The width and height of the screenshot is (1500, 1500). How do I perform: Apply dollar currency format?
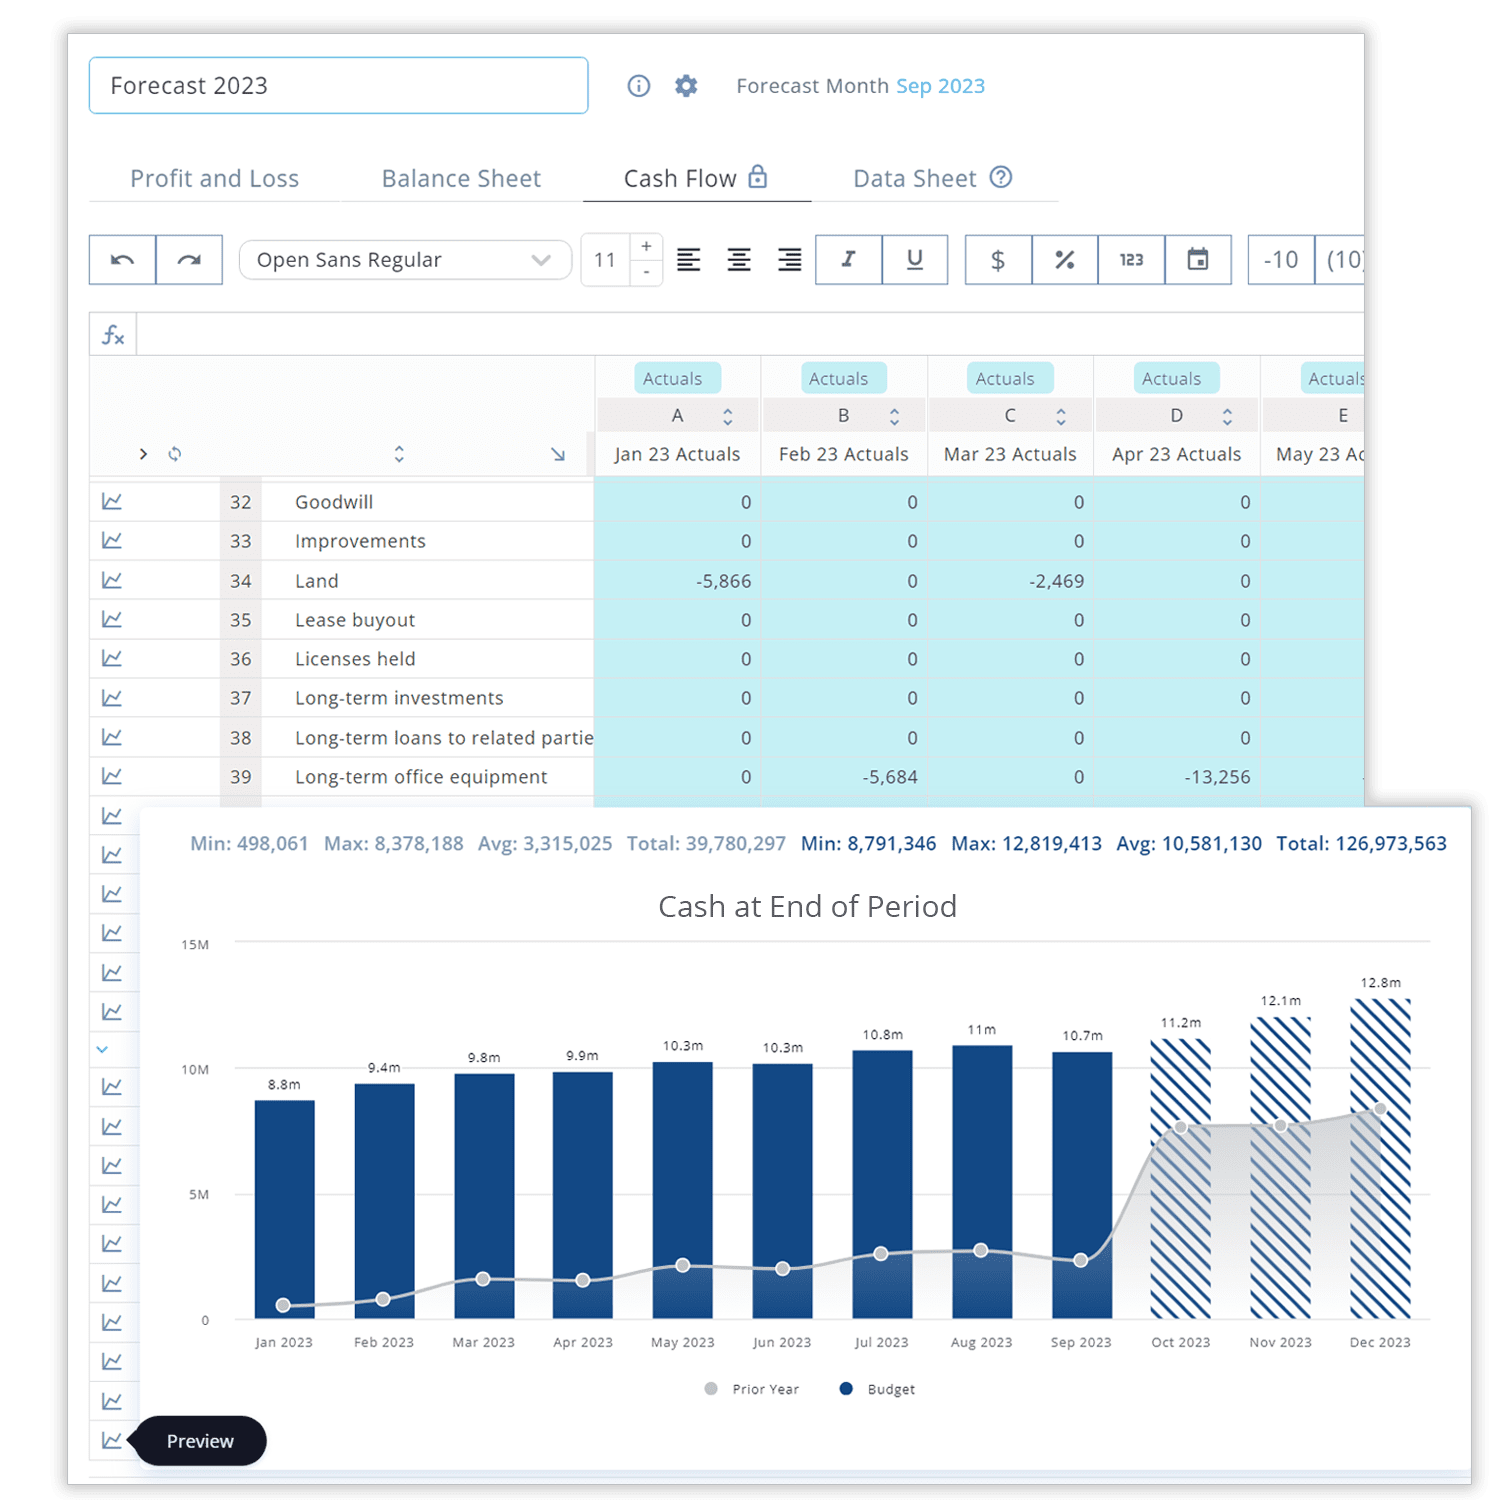998,260
